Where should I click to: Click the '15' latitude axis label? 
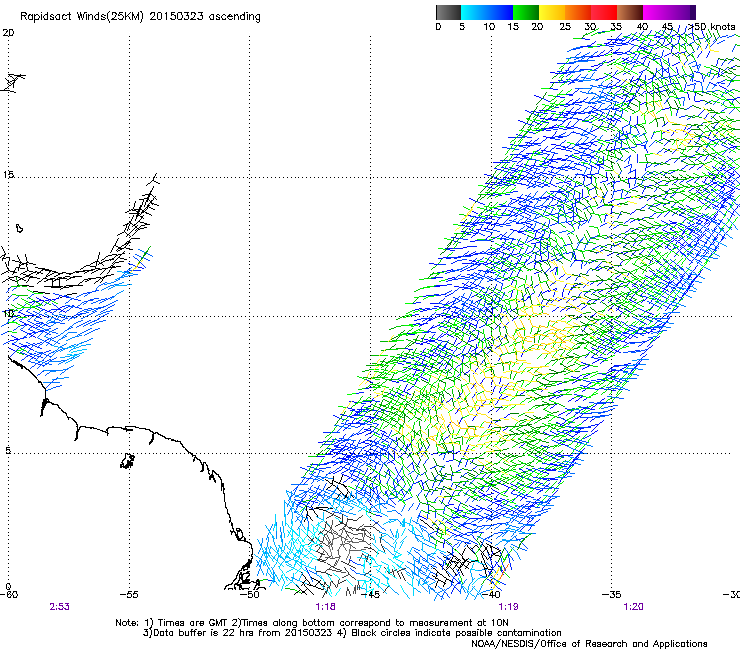[8, 175]
